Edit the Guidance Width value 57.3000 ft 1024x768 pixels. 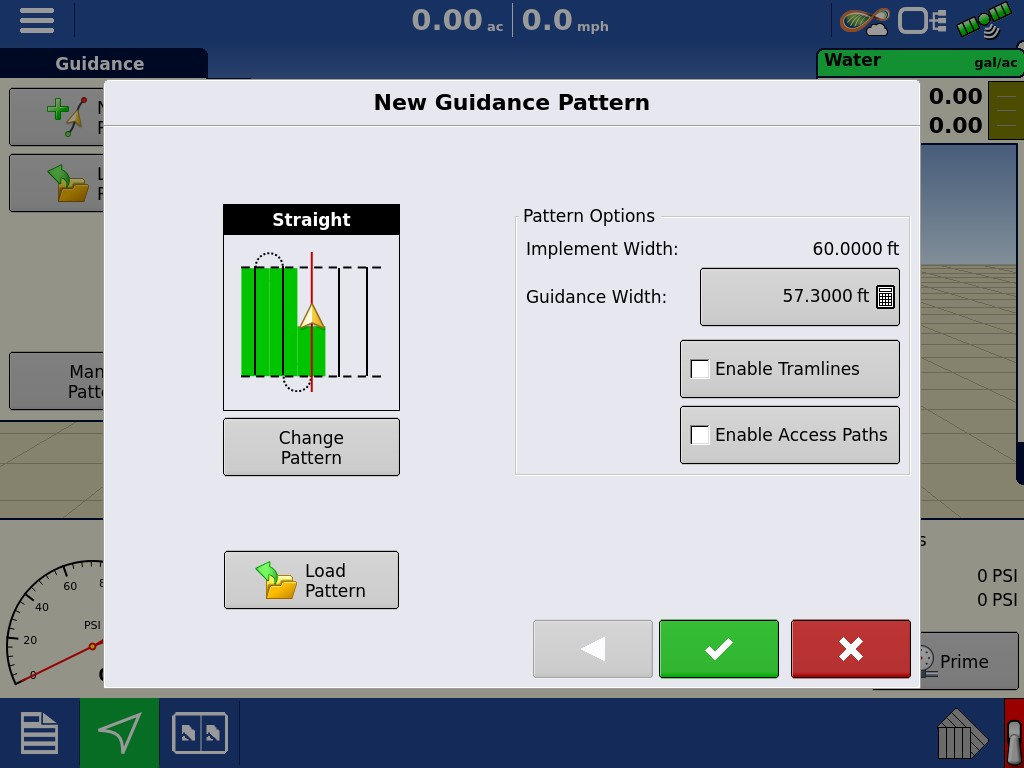click(799, 296)
